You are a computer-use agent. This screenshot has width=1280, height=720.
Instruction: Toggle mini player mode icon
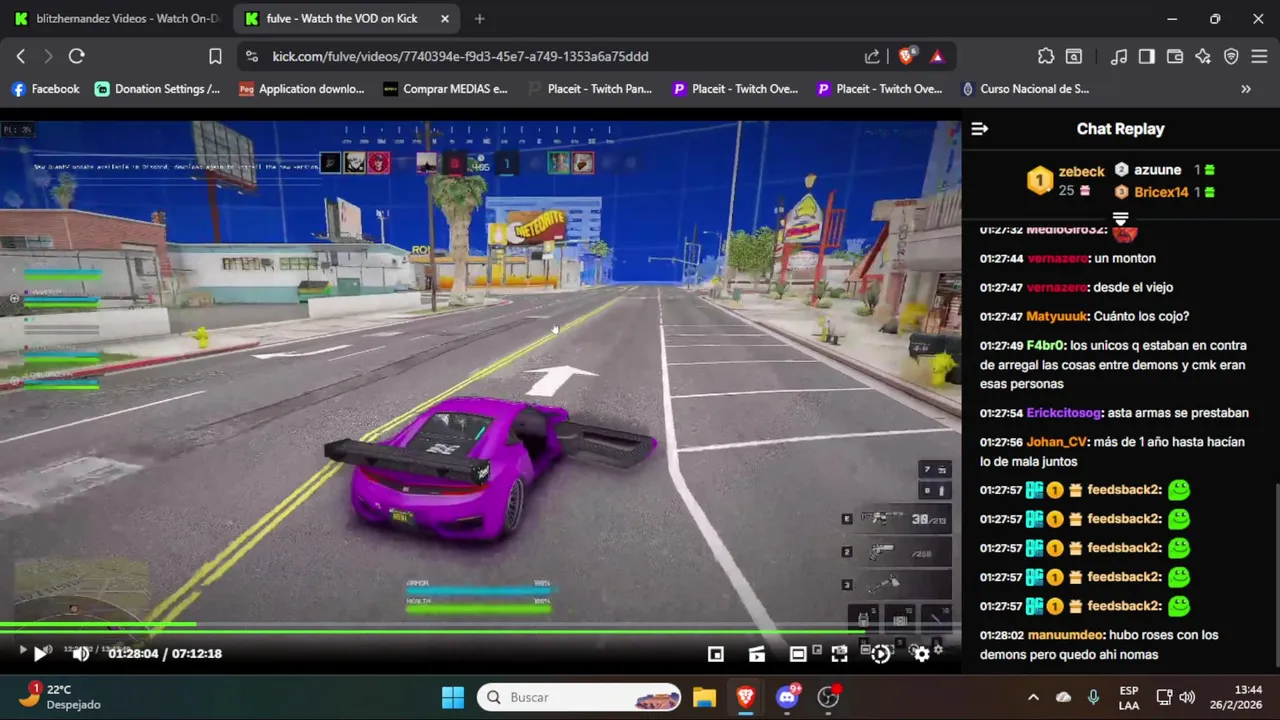click(x=715, y=653)
